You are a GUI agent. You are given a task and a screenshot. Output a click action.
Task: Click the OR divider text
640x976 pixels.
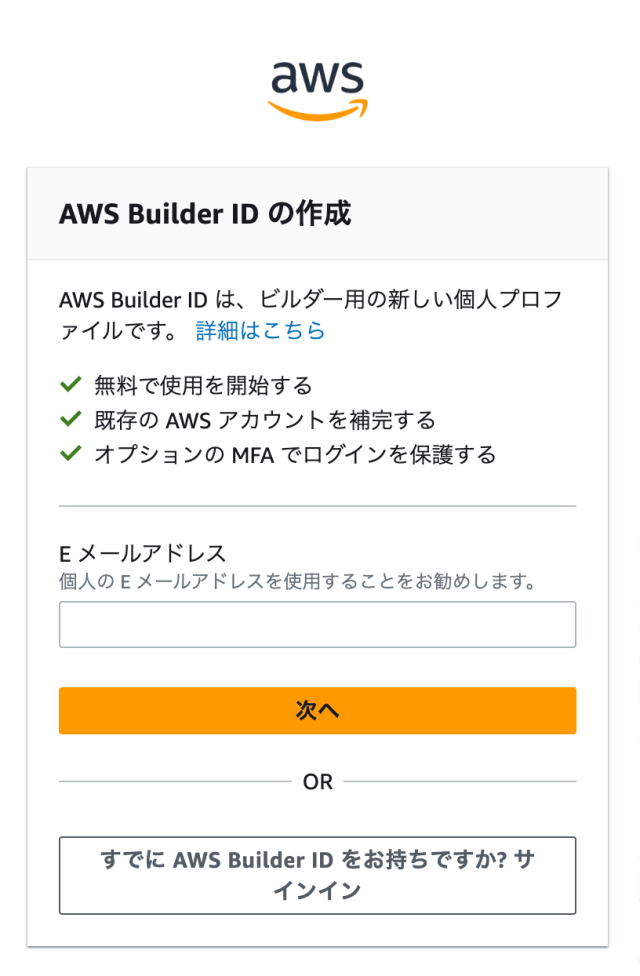(x=318, y=781)
